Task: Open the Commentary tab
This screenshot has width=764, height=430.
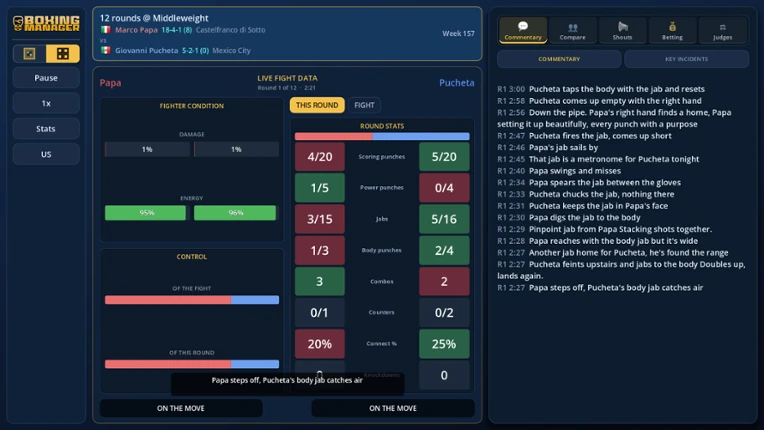Action: [x=523, y=30]
